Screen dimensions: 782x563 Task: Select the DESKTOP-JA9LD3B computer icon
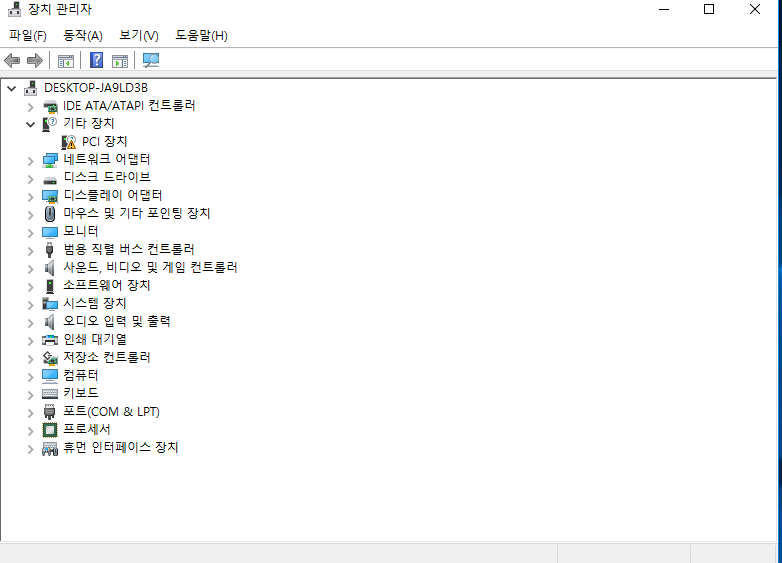click(30, 88)
